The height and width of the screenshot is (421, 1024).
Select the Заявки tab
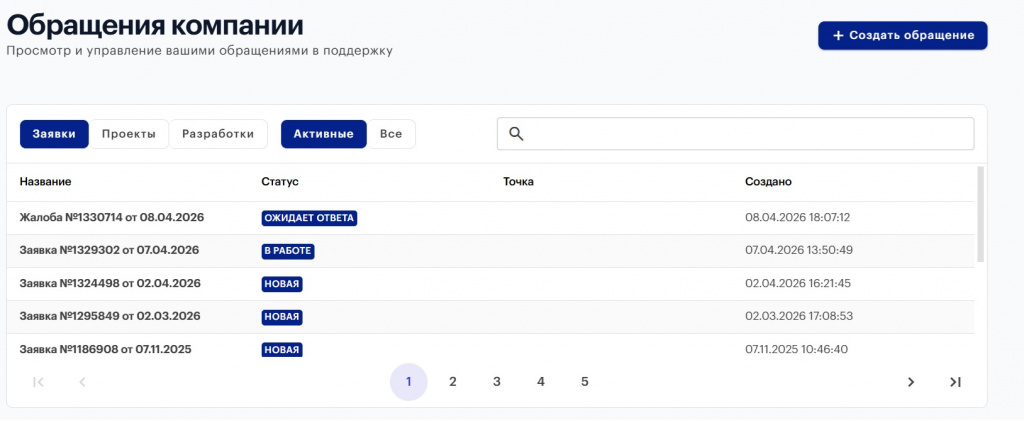click(54, 134)
